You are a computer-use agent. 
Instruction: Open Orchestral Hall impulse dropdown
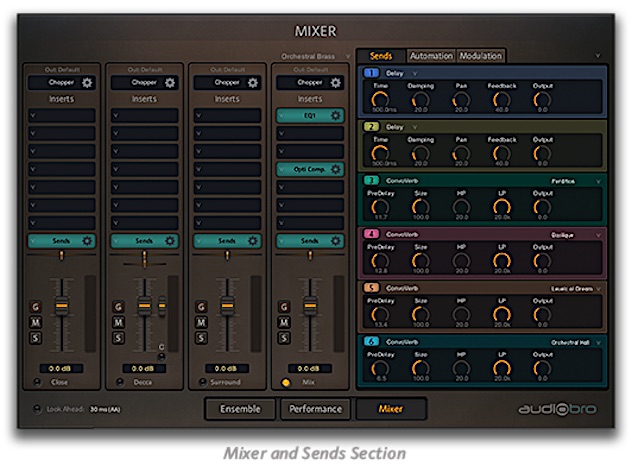(x=598, y=343)
